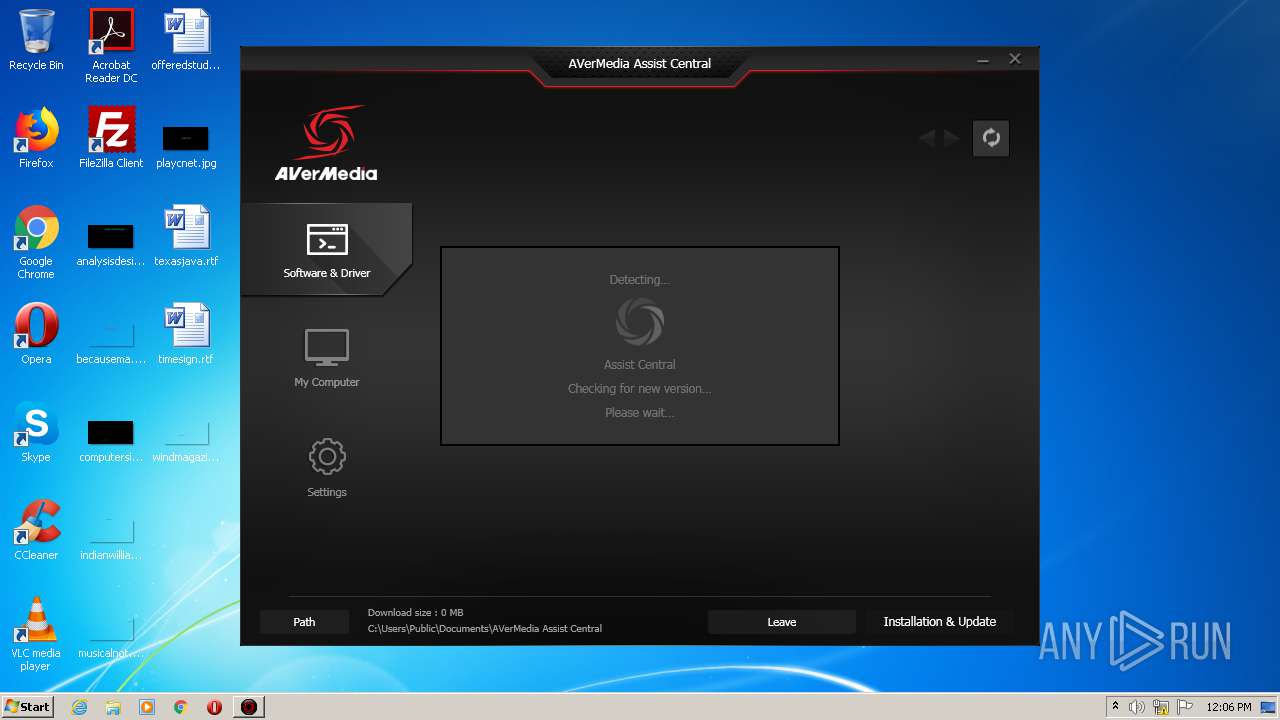This screenshot has height=720, width=1280.
Task: Open Acrobat Reader DC shortcut
Action: 111,46
